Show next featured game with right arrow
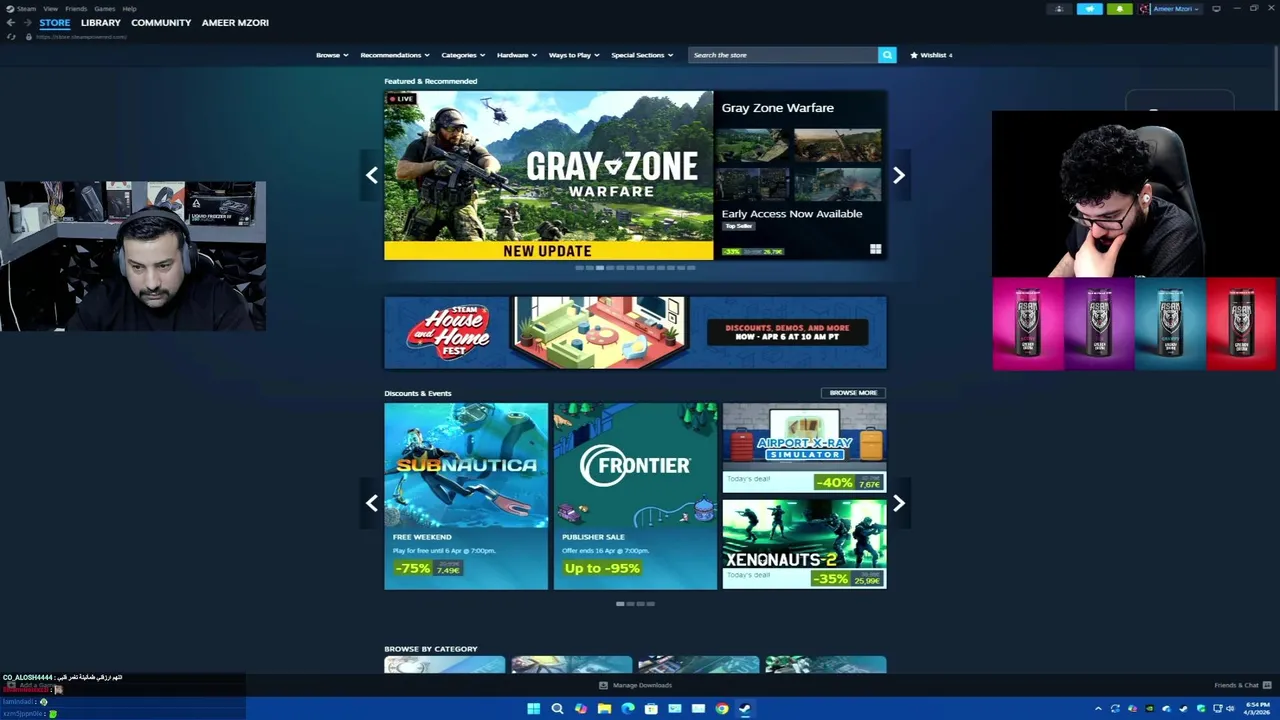This screenshot has height=720, width=1280. point(899,175)
